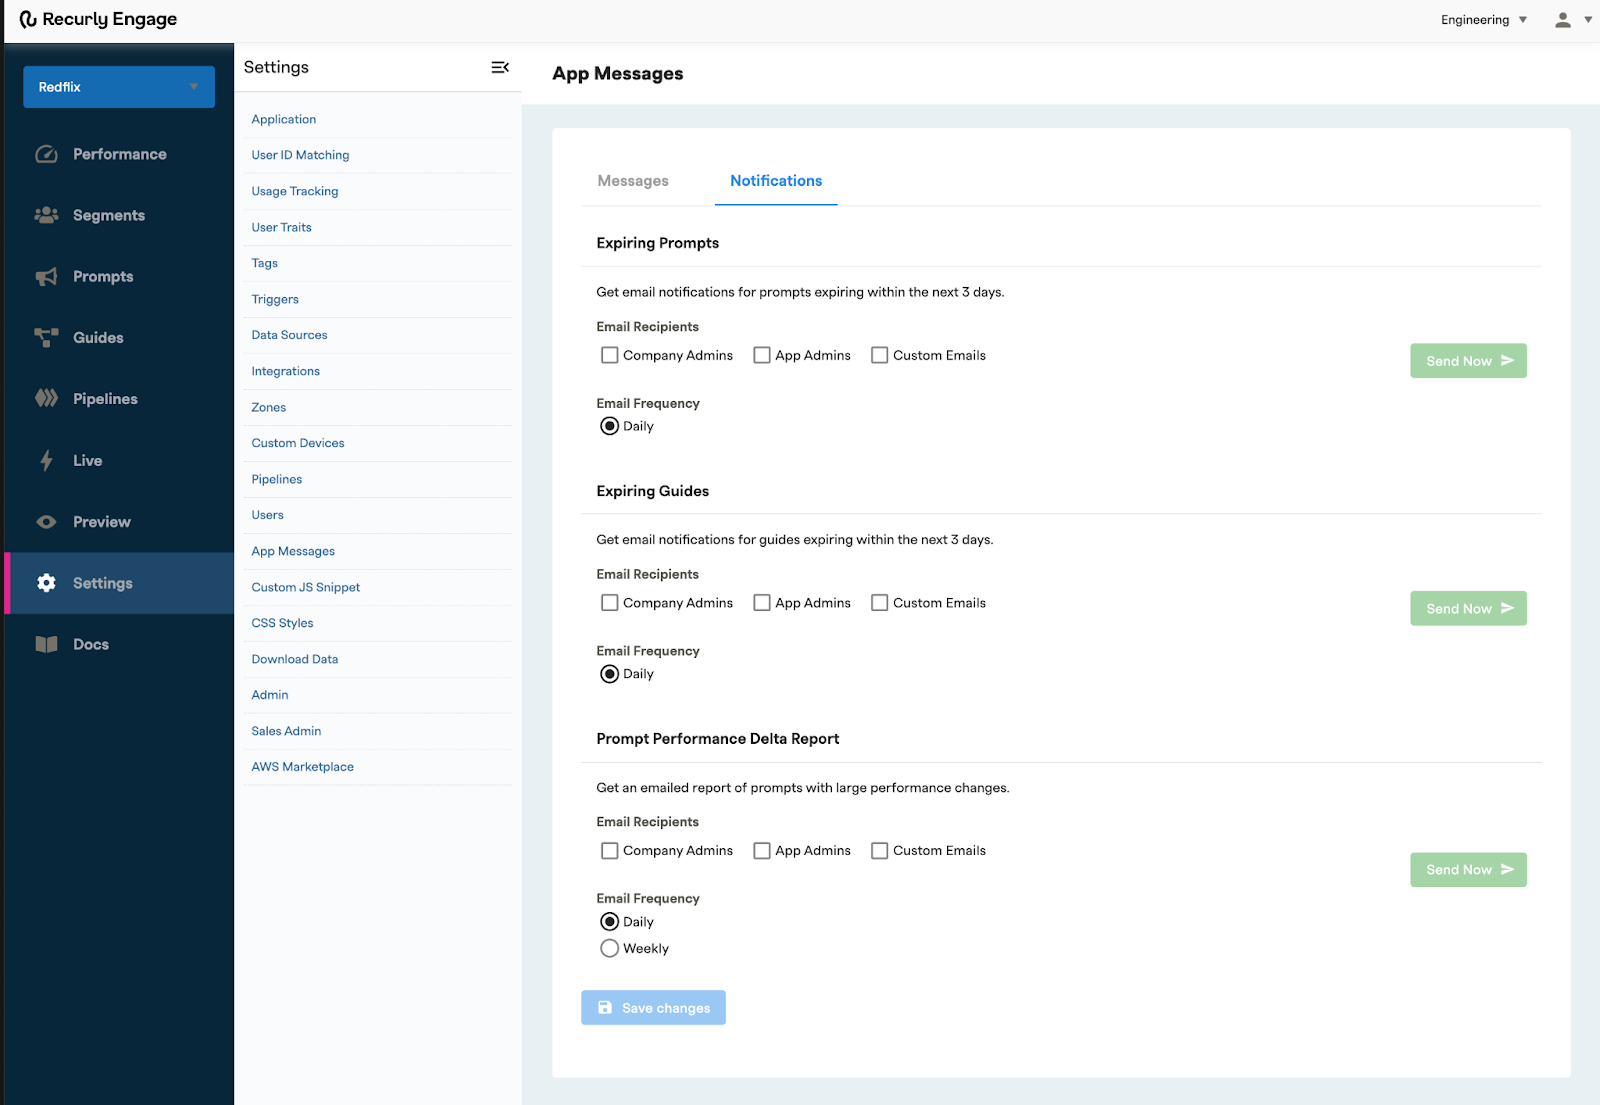This screenshot has width=1600, height=1105.
Task: Click the Settings gear icon
Action: [x=46, y=583]
